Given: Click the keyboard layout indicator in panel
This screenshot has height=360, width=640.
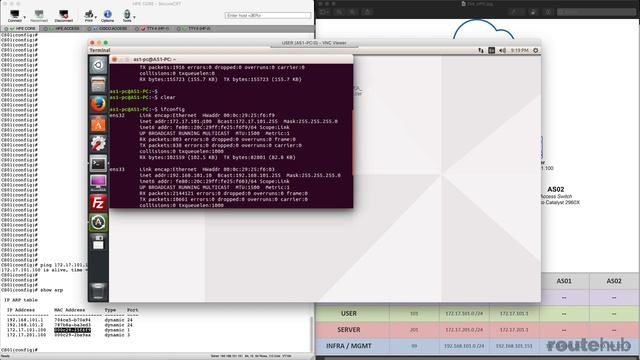Looking at the screenshot, I should 491,50.
